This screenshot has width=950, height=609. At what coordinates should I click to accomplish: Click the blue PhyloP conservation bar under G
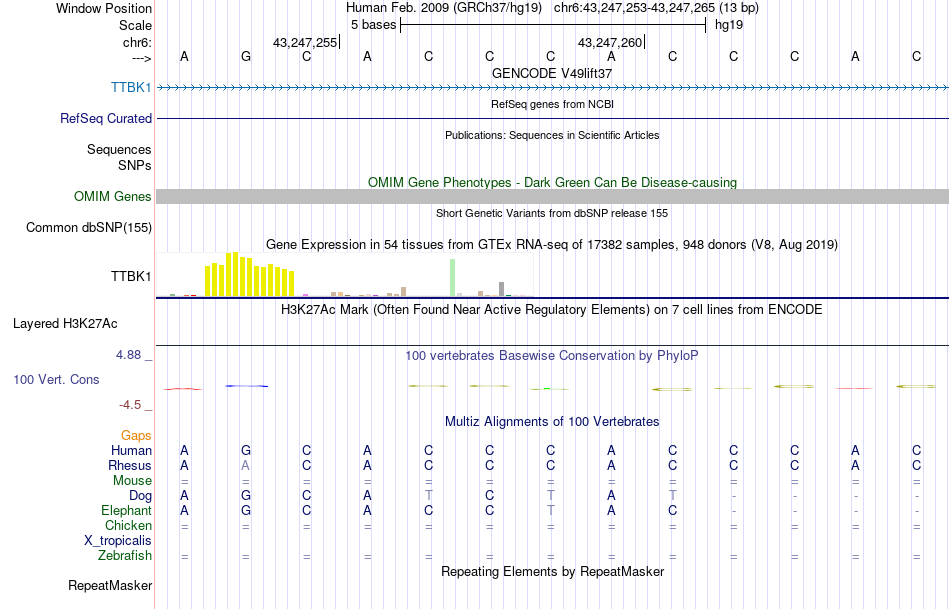coord(247,386)
